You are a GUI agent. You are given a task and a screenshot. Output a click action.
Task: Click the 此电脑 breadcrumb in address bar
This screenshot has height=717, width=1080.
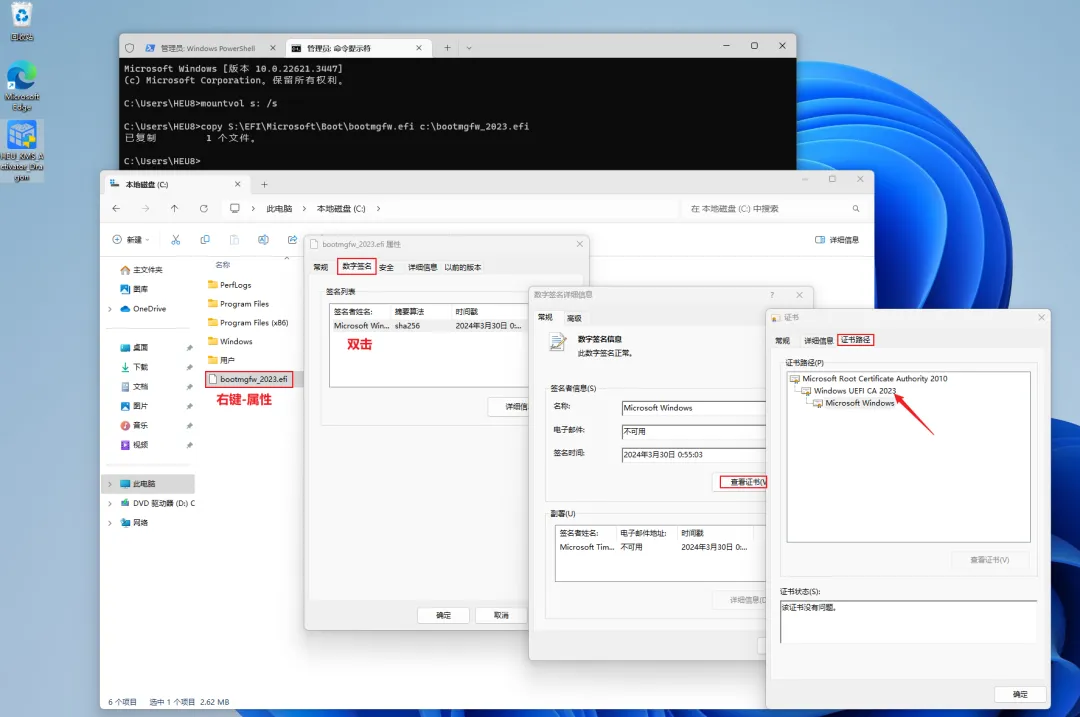coord(279,208)
